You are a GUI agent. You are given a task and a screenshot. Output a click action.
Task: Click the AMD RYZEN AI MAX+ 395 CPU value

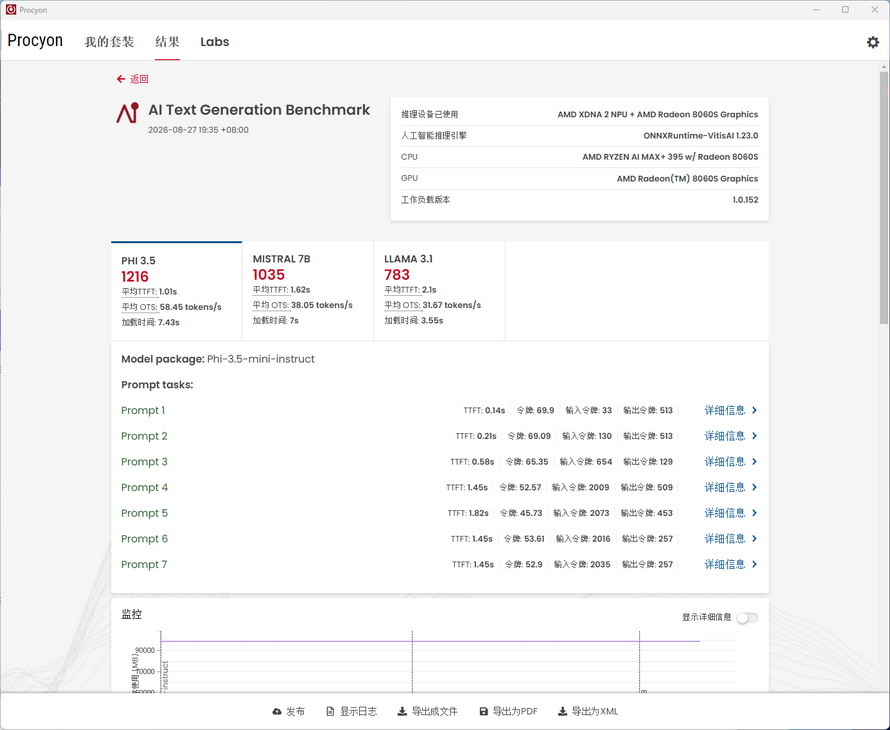pos(670,157)
